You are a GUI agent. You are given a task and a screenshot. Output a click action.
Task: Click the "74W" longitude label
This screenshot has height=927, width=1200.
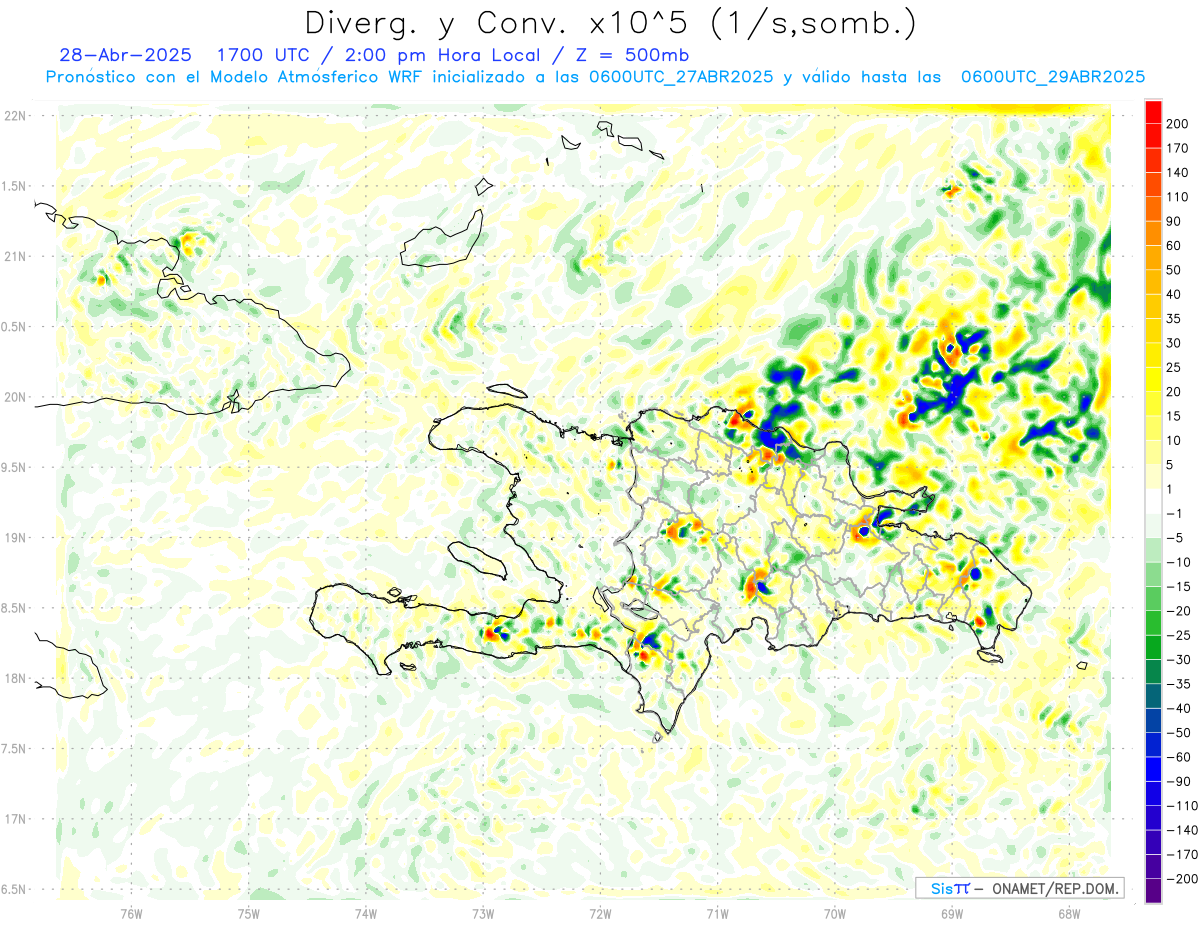(366, 912)
